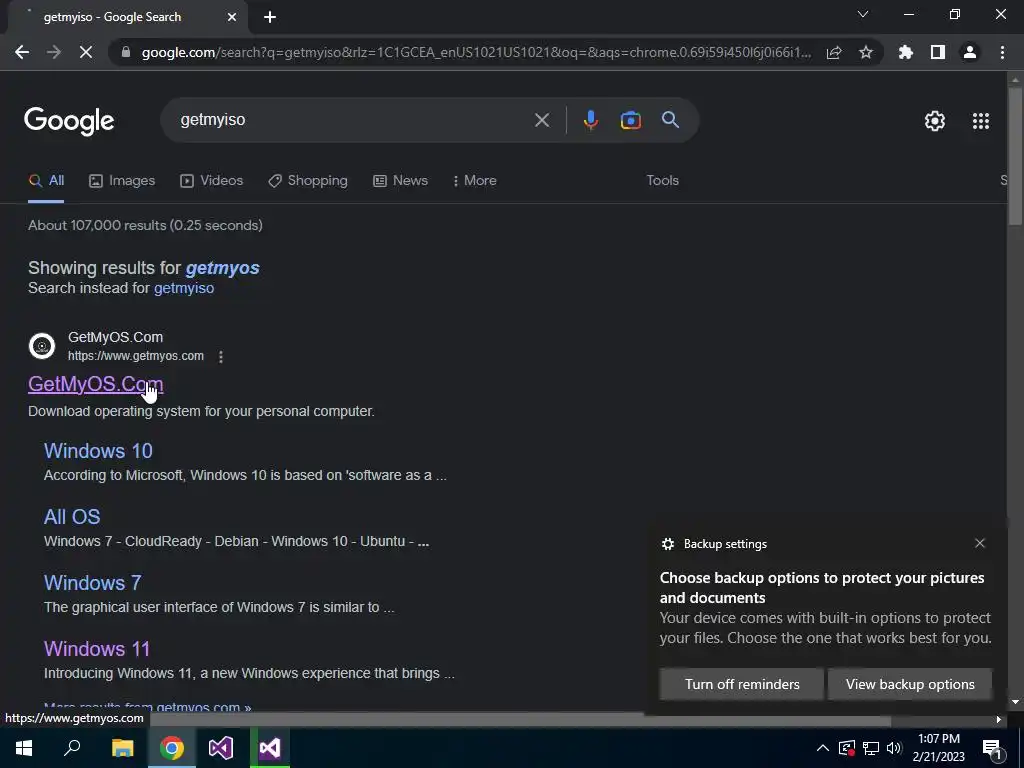Open Chrome extensions puzzle icon
Screen dimensions: 1024x768
pyautogui.click(x=906, y=52)
